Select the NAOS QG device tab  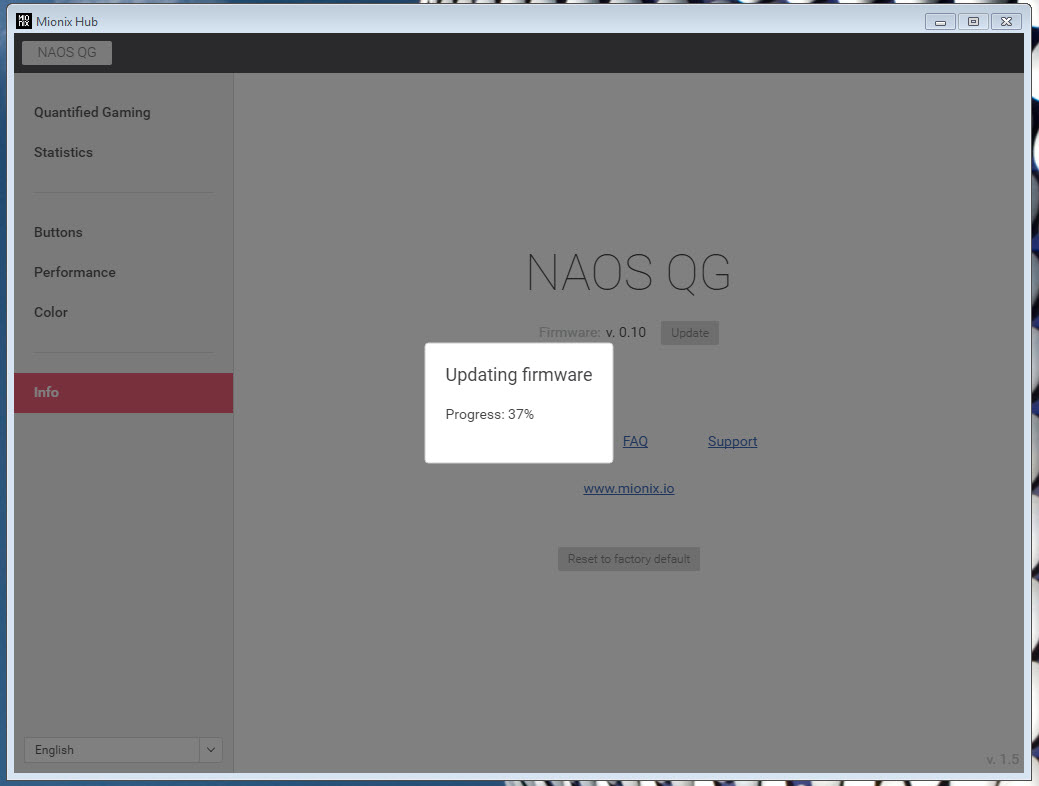point(67,52)
